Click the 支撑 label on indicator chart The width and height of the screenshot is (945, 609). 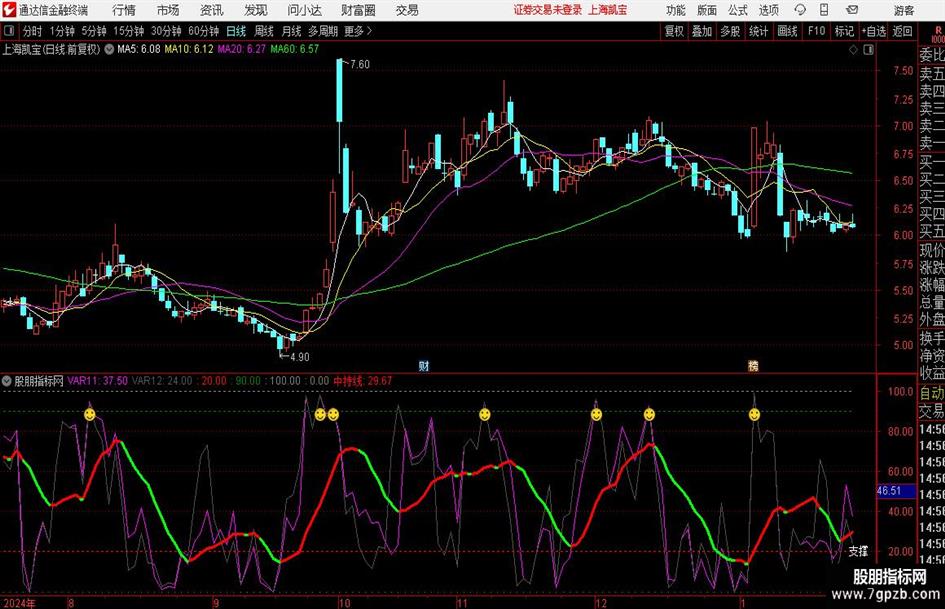tap(858, 551)
